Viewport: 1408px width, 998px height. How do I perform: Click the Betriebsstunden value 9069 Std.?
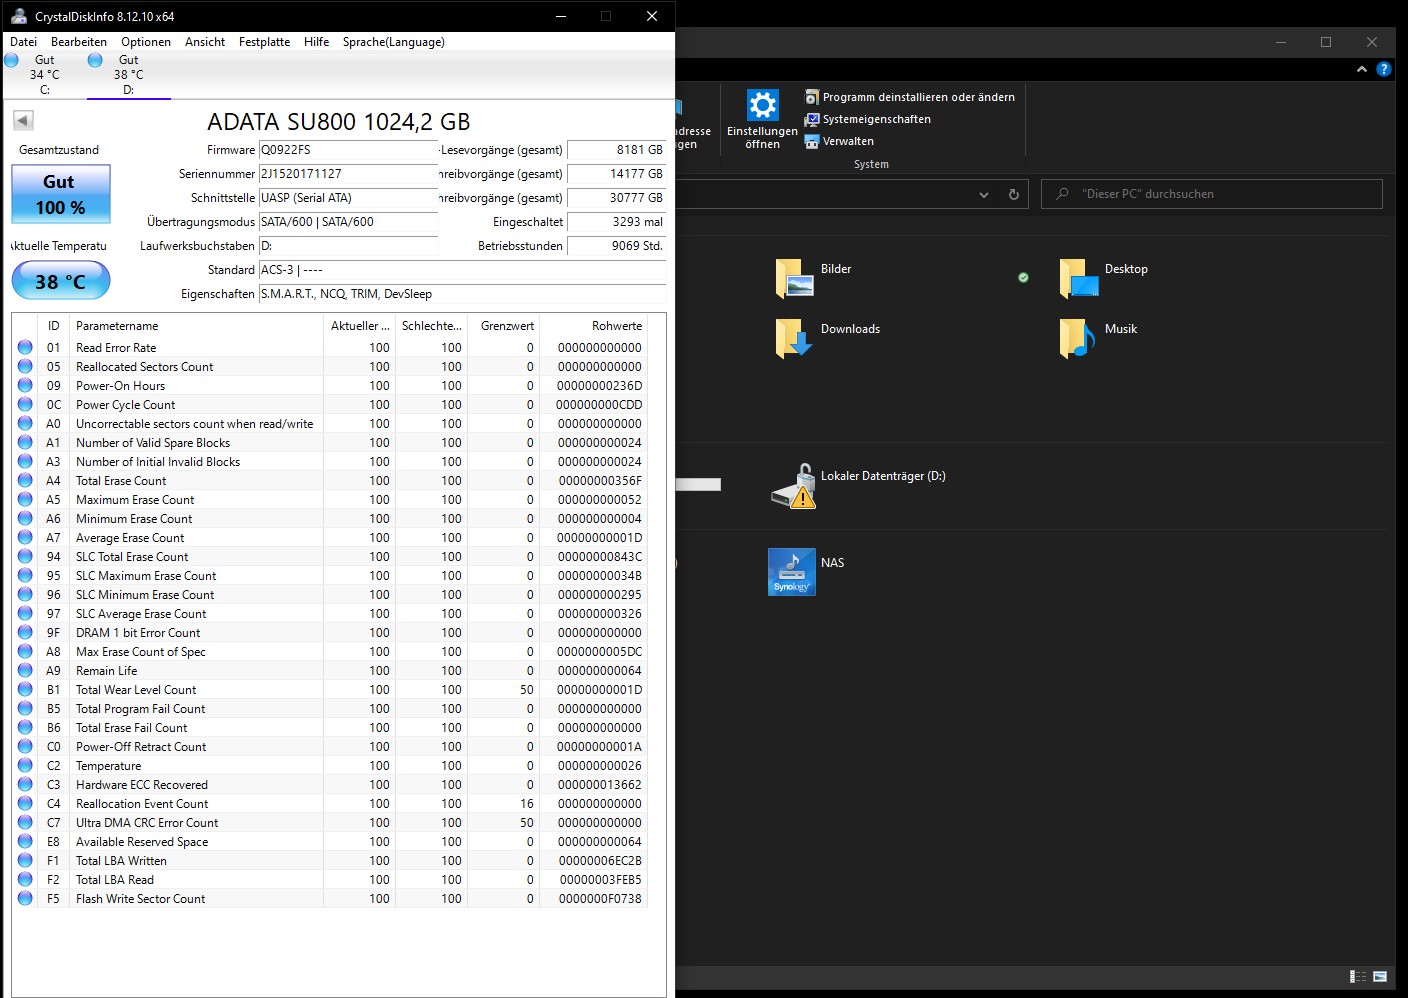tap(616, 246)
